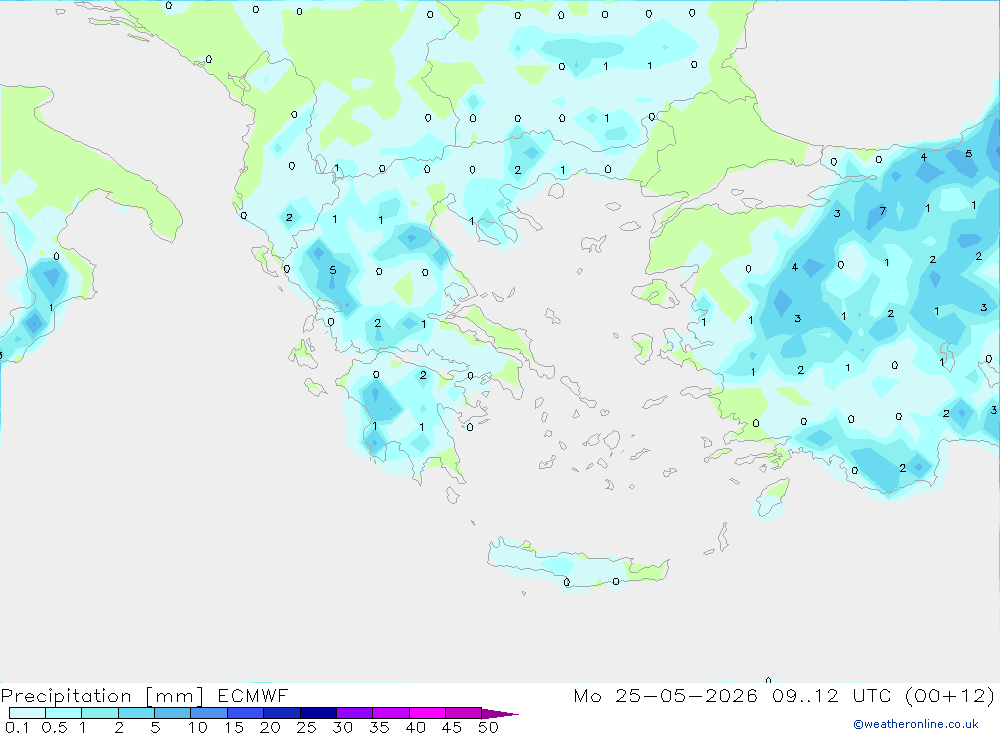
Task: Click legend label '0.1'
Action: coord(17,727)
